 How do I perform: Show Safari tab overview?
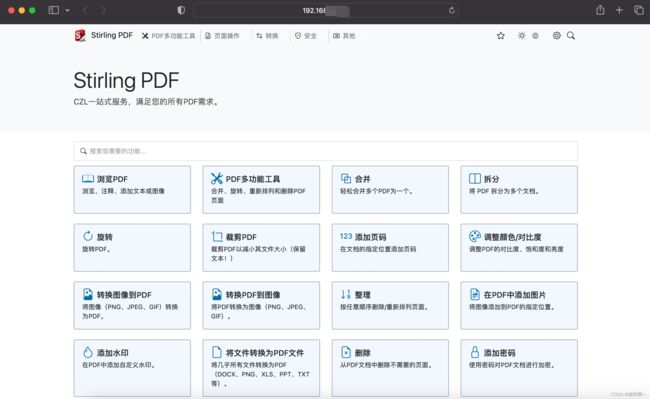coord(639,10)
